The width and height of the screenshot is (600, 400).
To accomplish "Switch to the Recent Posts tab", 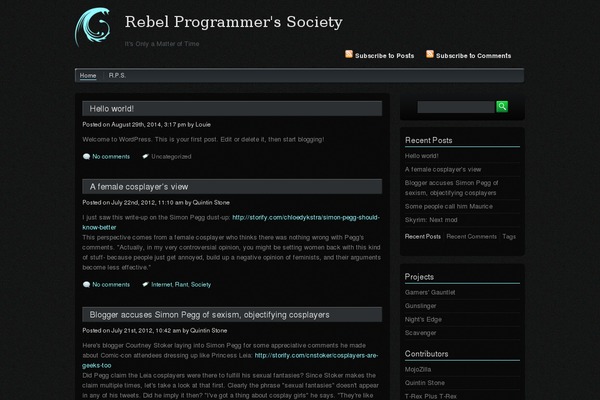I will point(423,237).
